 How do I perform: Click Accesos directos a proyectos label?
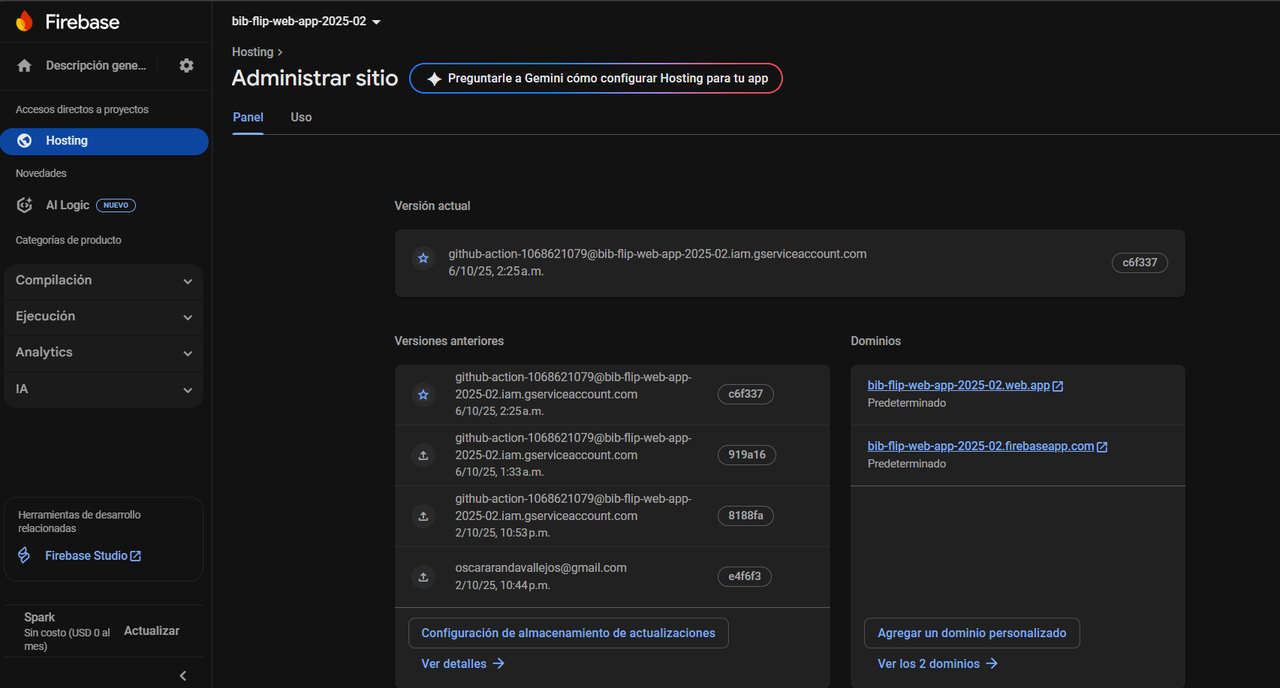point(82,109)
